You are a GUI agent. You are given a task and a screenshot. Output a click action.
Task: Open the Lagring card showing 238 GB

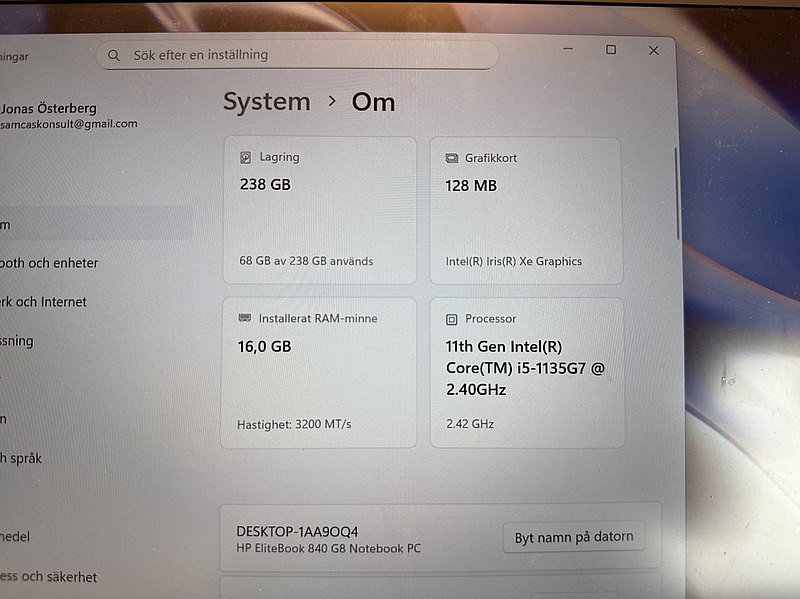pyautogui.click(x=320, y=210)
